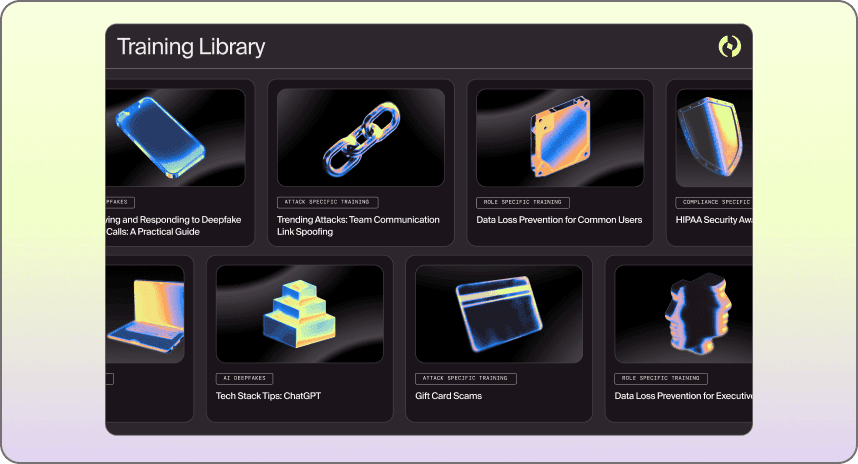Click the Role Specific Training tag above Executives title
The width and height of the screenshot is (858, 464).
point(661,379)
